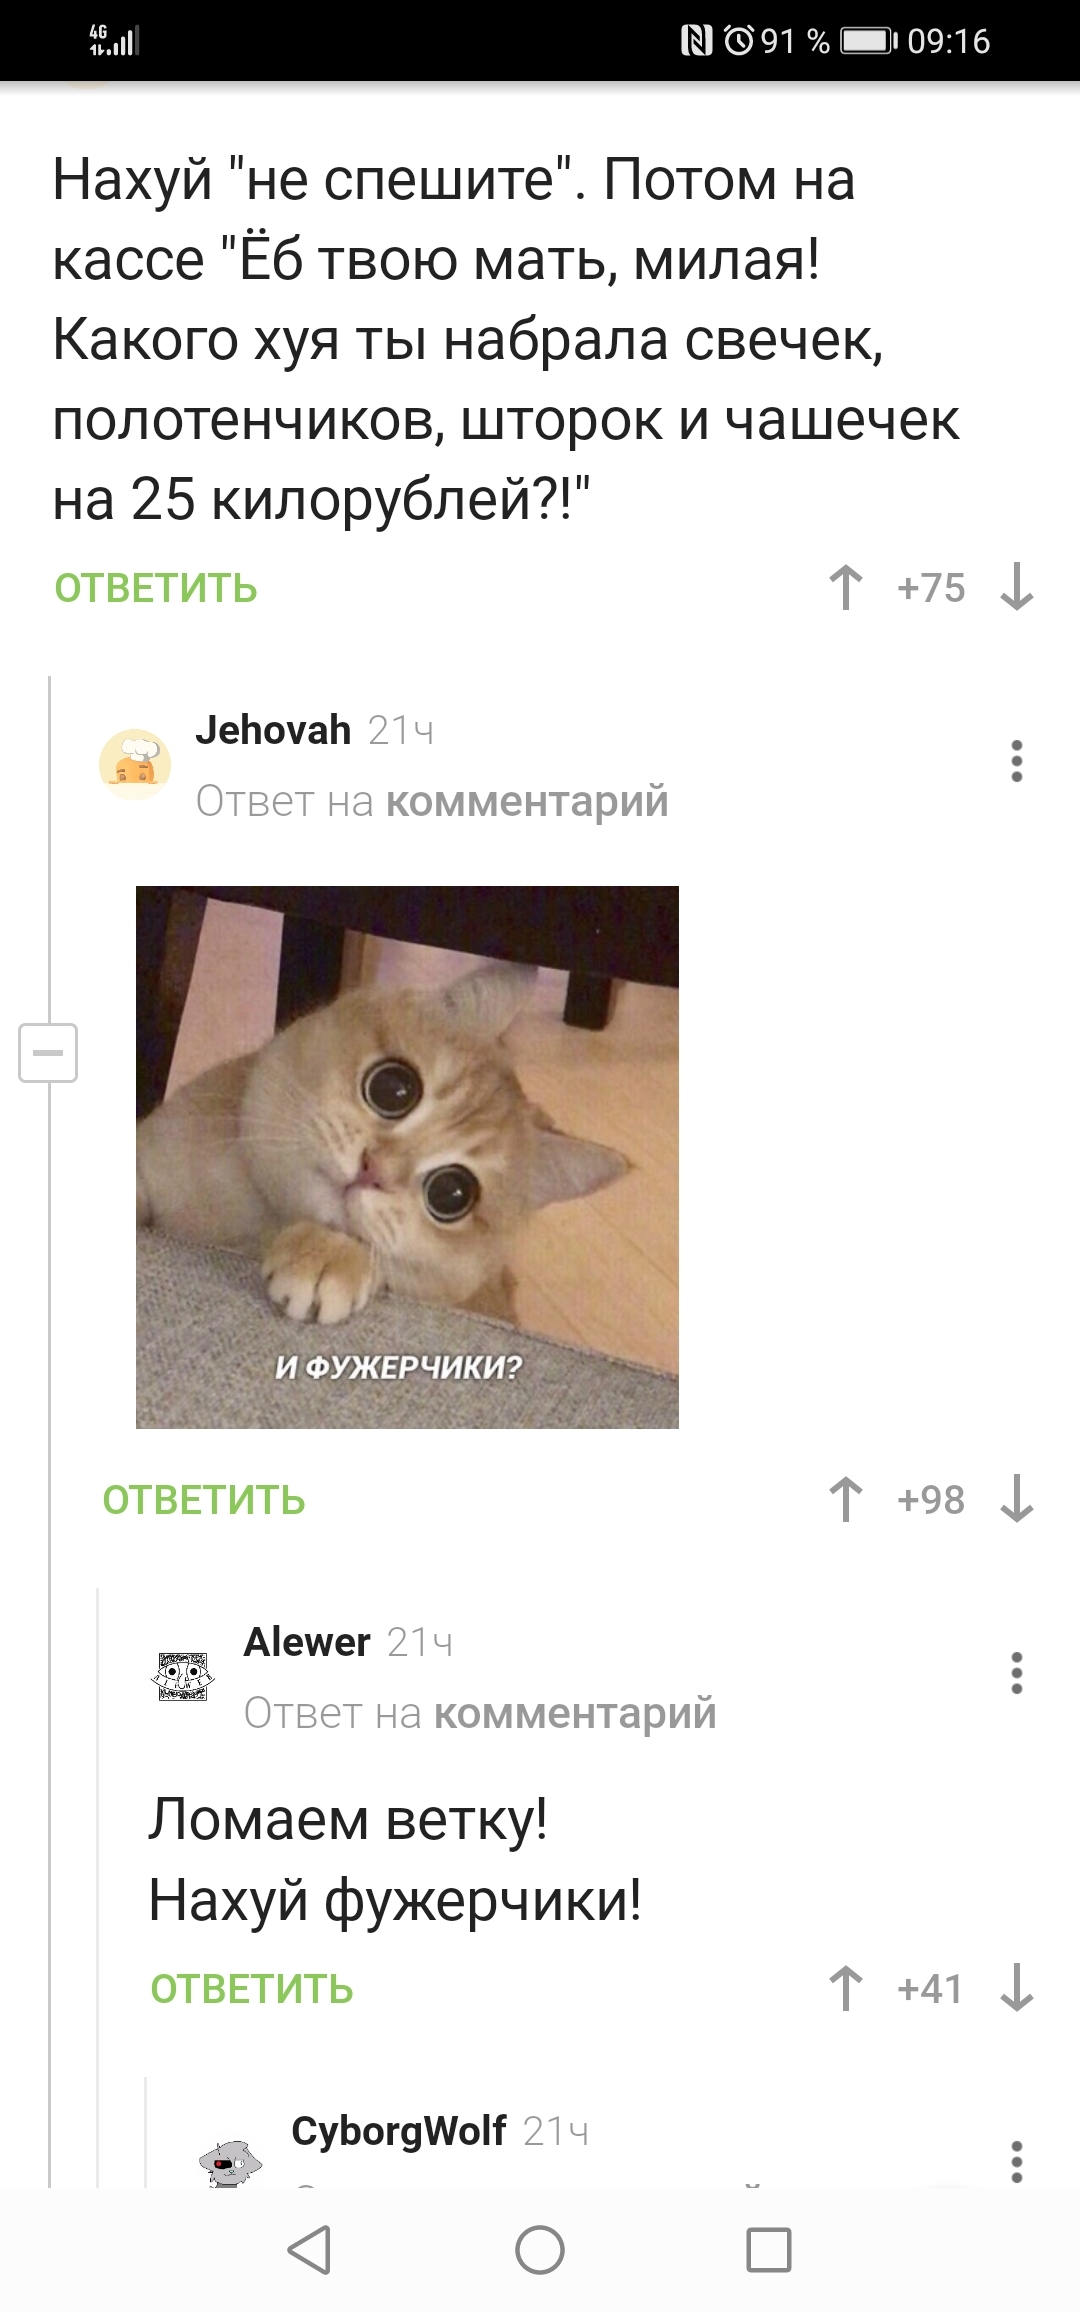The width and height of the screenshot is (1080, 2312).
Task: Tap Jehovah's avatar icon
Action: pos(135,764)
